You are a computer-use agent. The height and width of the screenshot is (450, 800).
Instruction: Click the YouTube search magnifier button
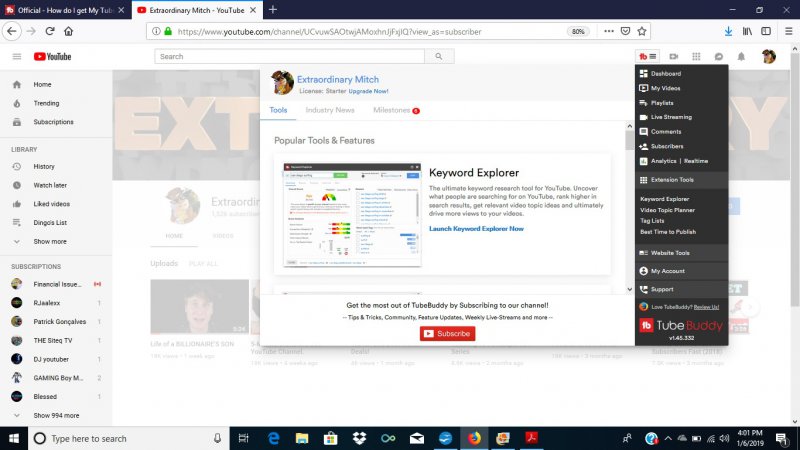439,56
